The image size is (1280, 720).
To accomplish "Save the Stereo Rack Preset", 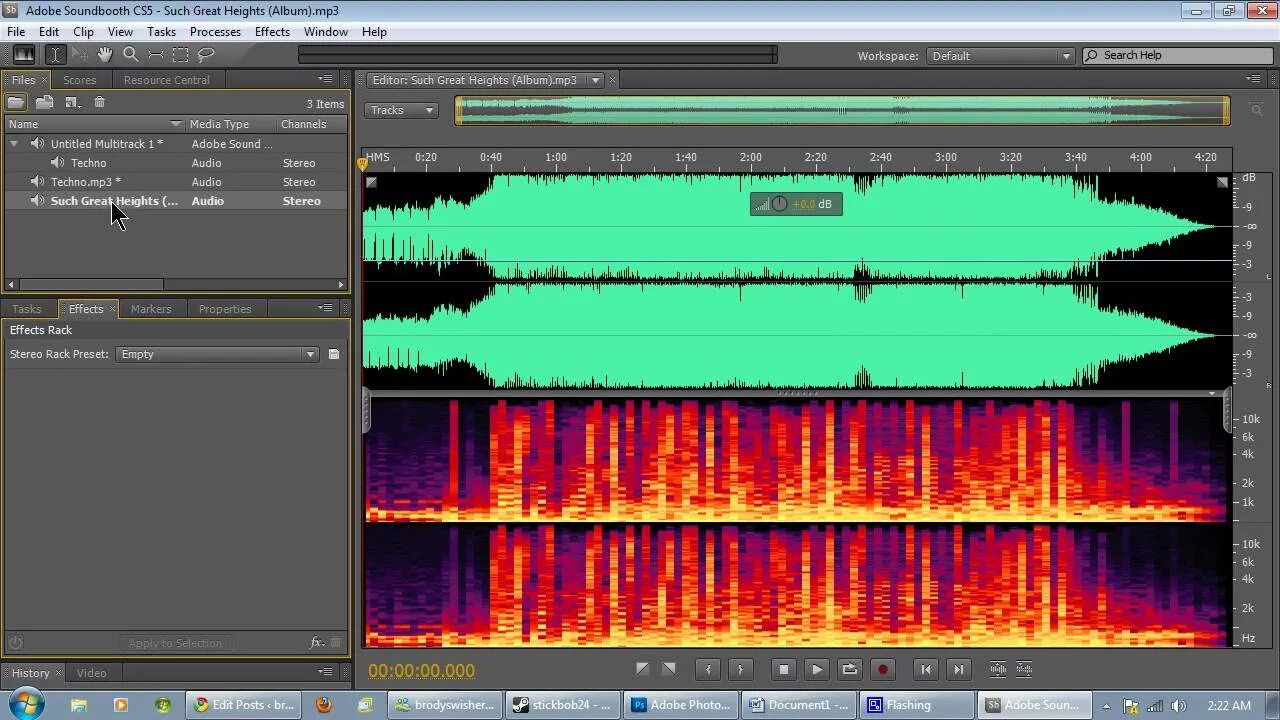I will click(x=334, y=354).
